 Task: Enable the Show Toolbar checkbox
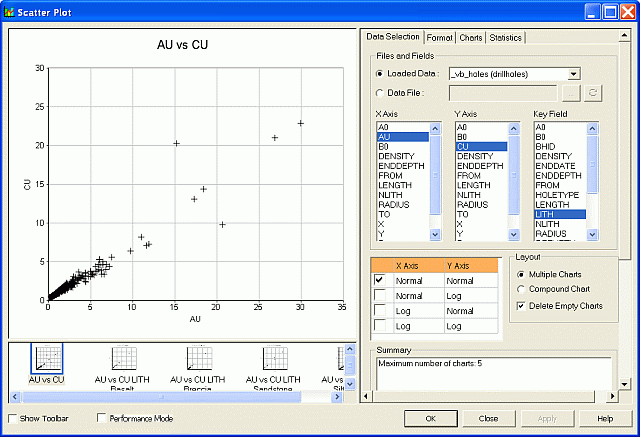[x=14, y=418]
